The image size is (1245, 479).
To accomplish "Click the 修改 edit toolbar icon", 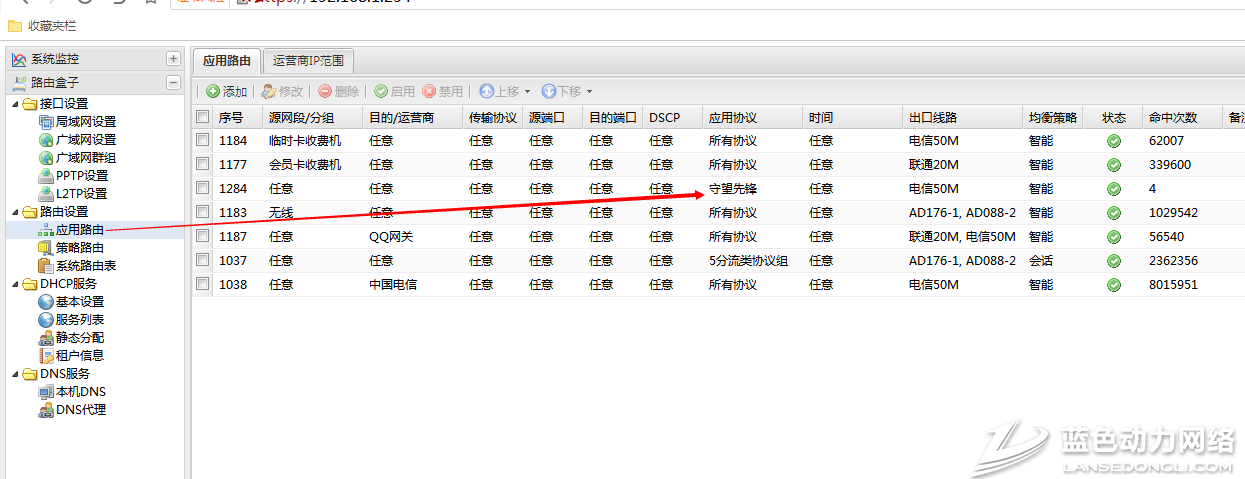I will pos(268,91).
